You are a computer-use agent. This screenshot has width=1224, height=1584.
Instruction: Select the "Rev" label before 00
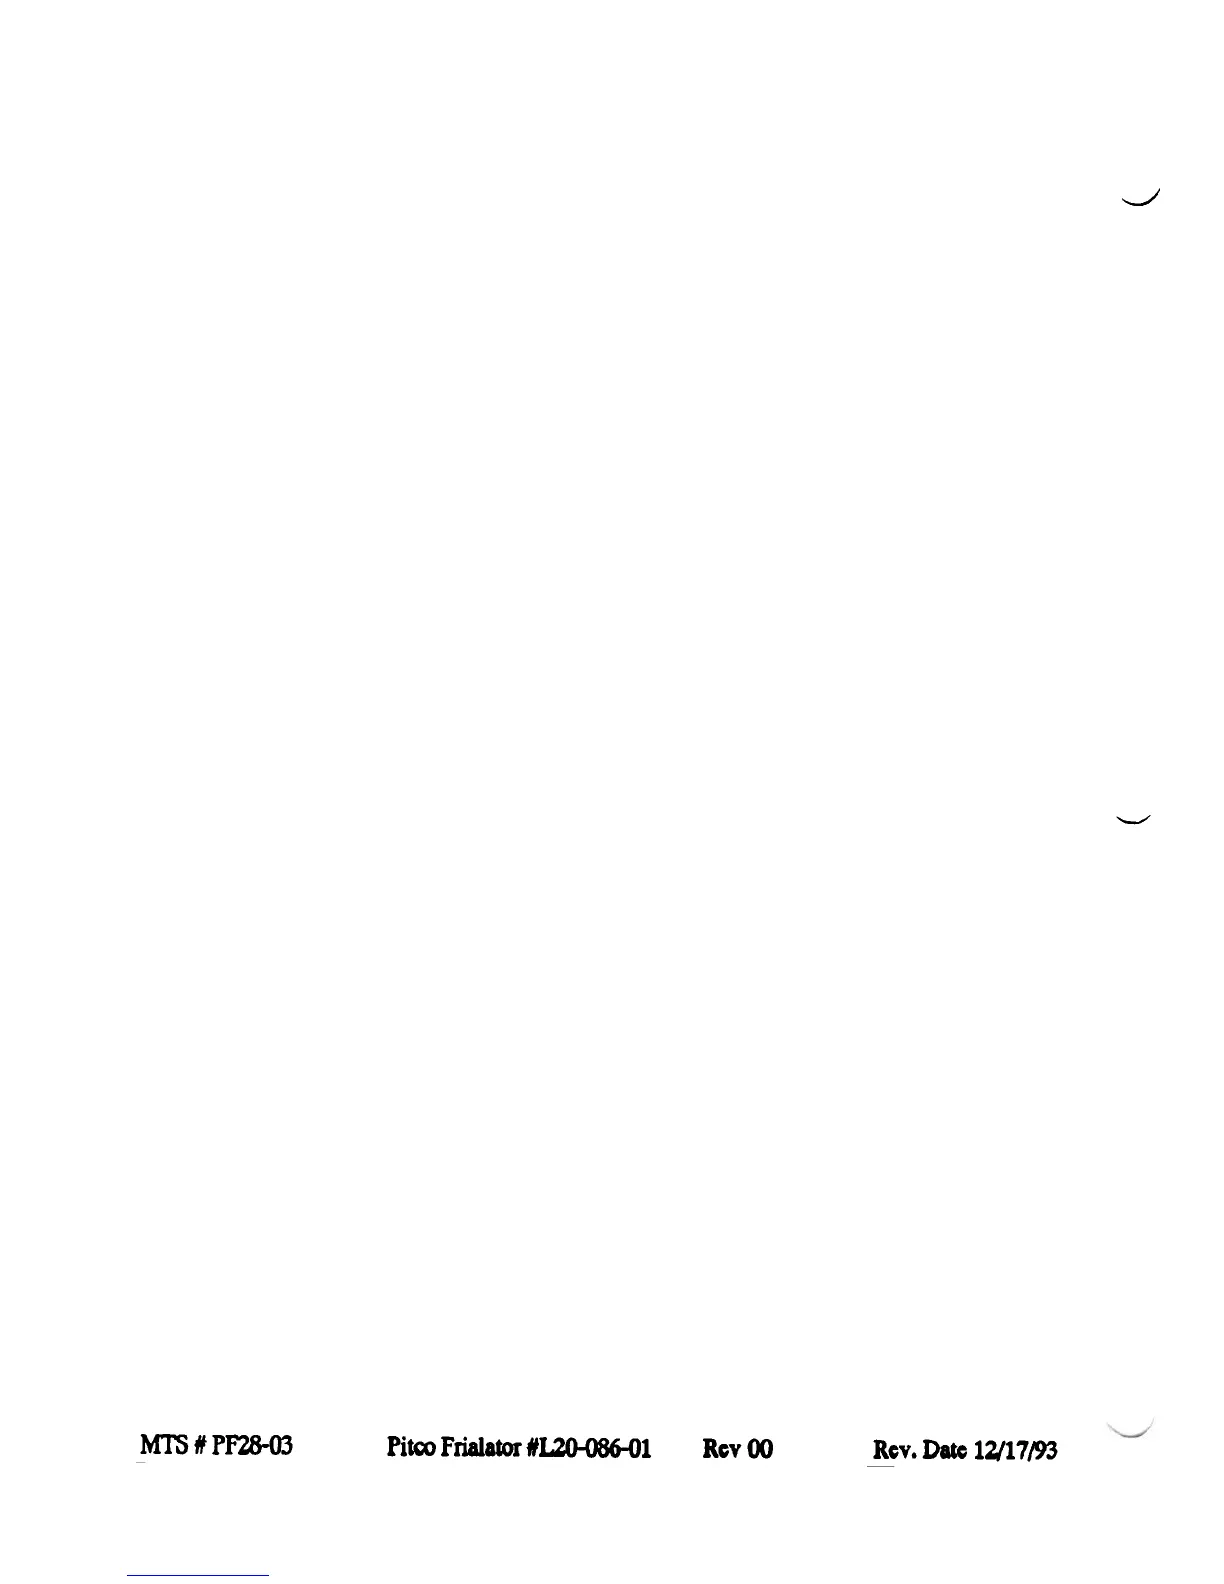[x=721, y=1448]
